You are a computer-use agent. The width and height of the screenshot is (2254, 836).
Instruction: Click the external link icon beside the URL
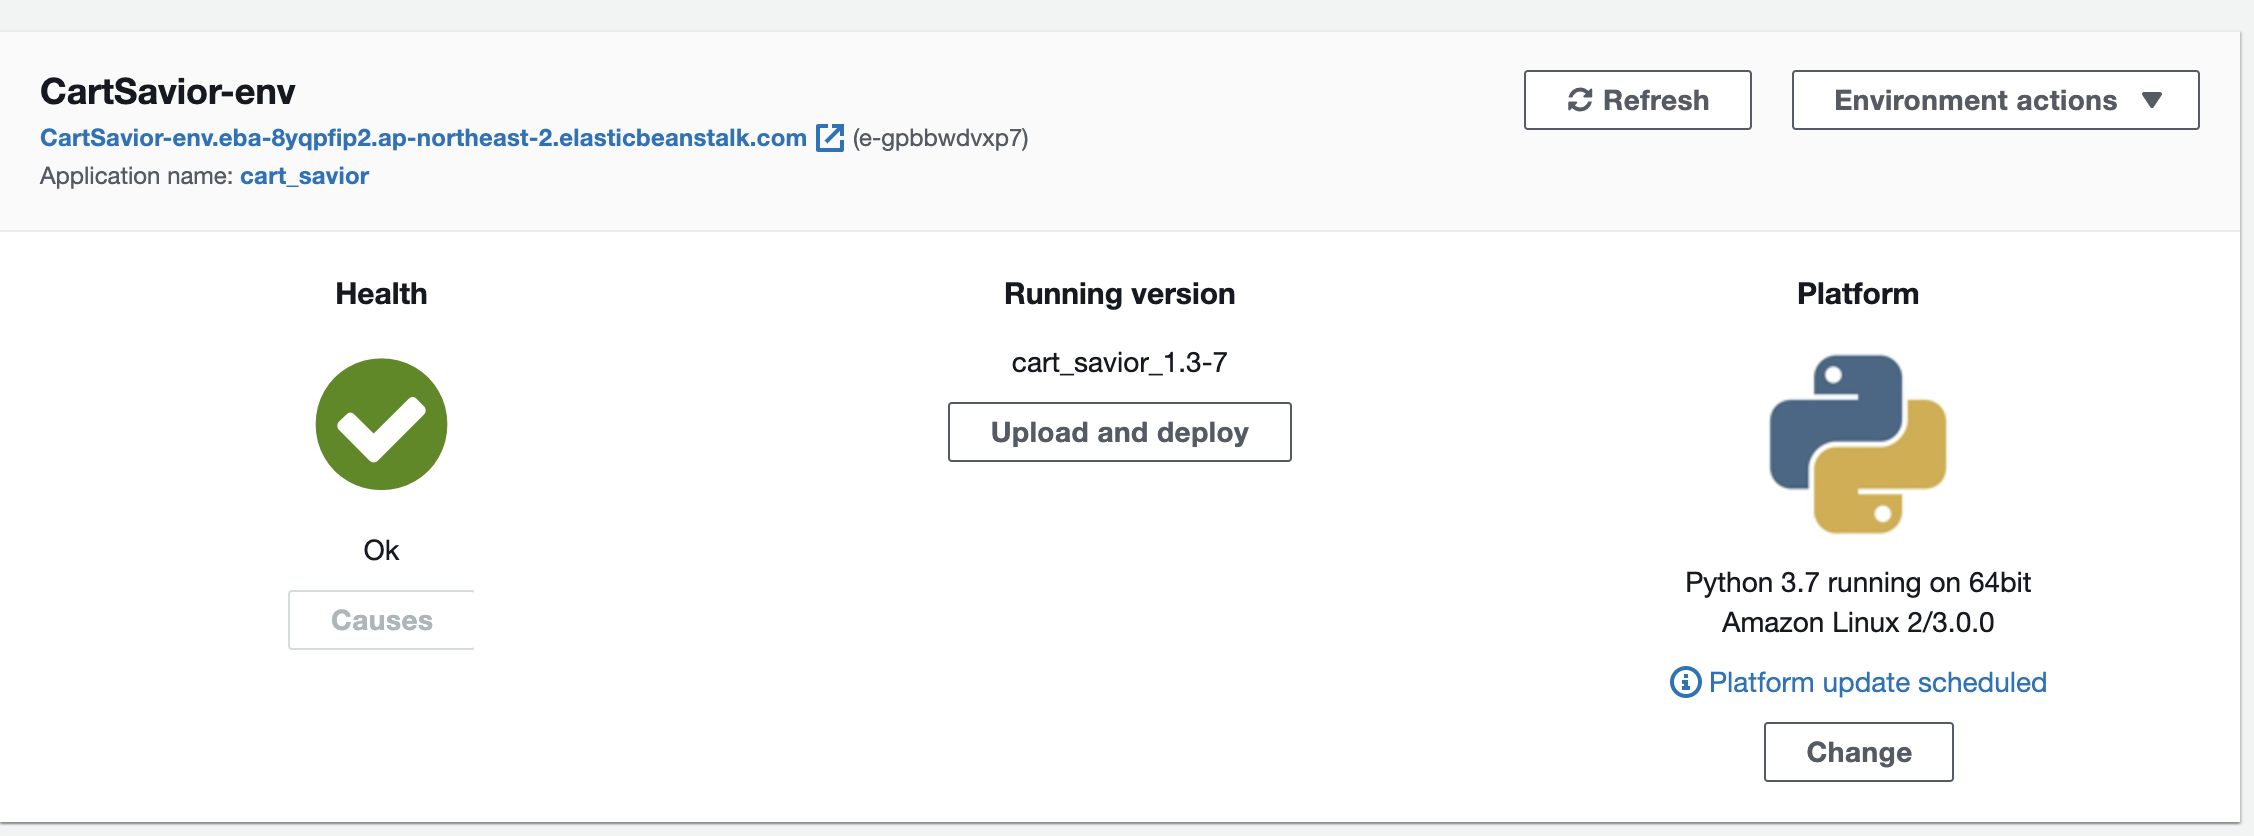830,138
